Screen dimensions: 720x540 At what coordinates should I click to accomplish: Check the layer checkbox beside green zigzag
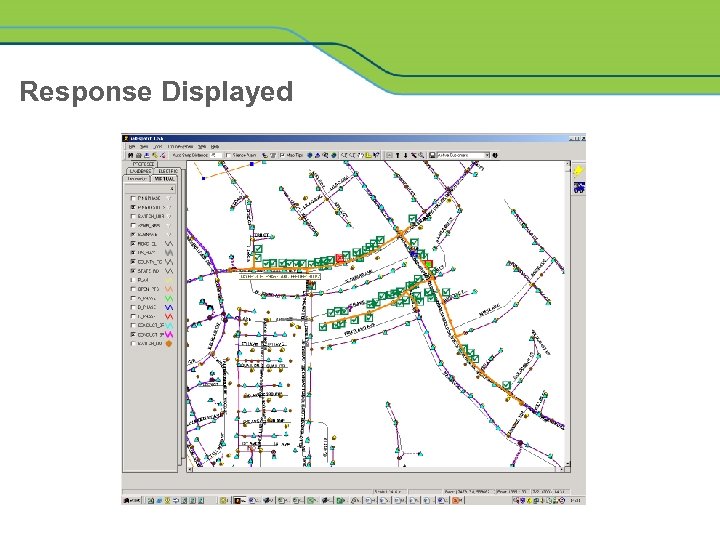pos(133,298)
